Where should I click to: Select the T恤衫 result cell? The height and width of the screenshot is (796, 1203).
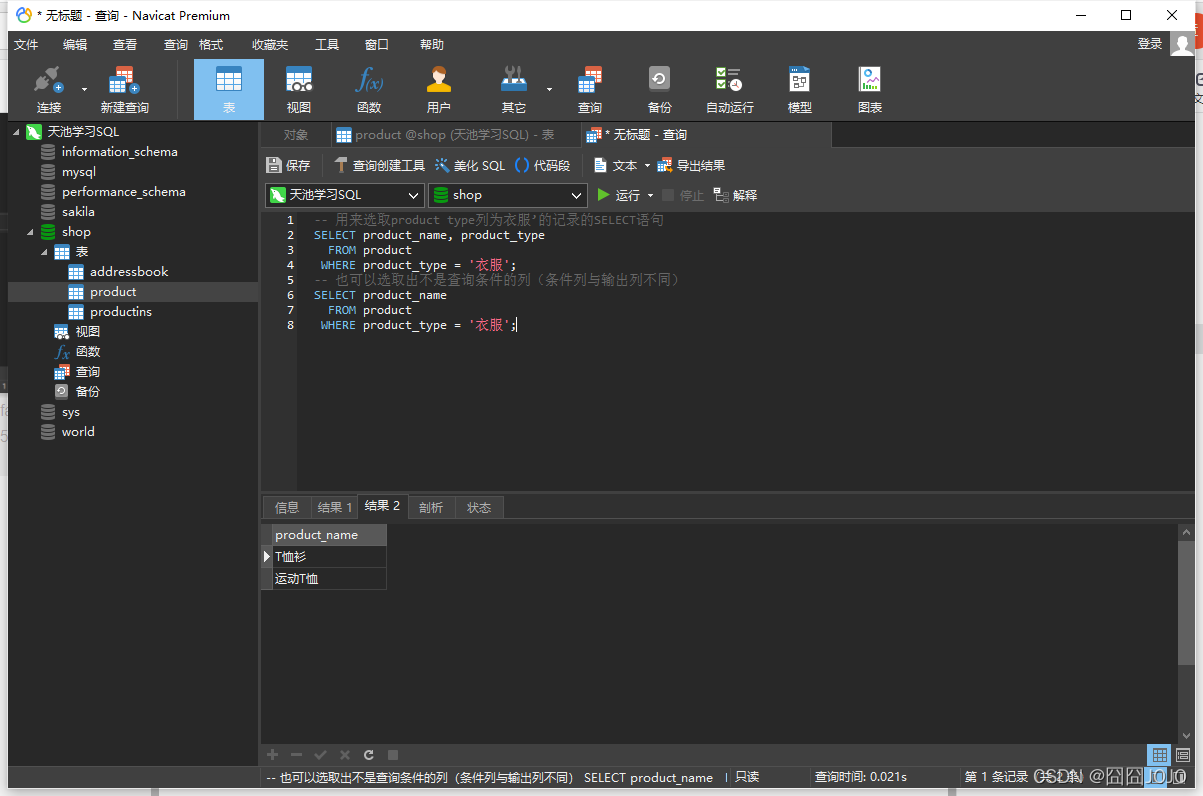329,557
